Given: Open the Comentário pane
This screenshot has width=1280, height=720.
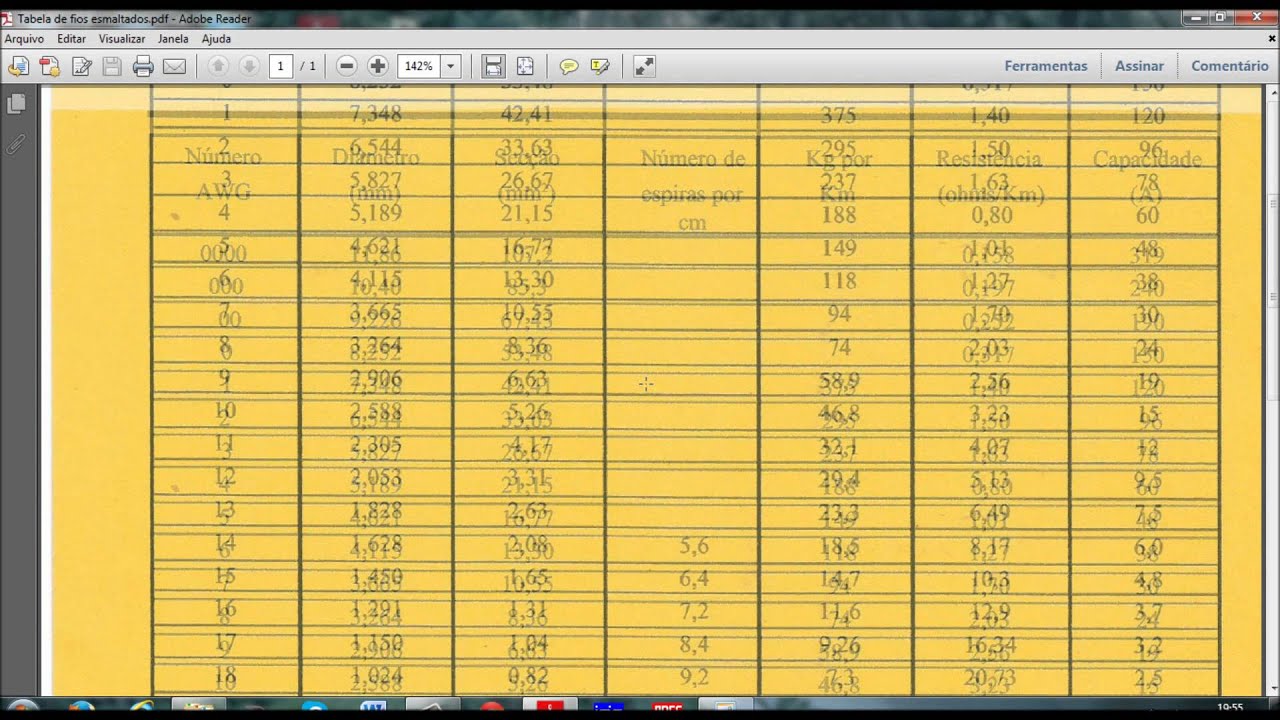Looking at the screenshot, I should [x=1230, y=66].
